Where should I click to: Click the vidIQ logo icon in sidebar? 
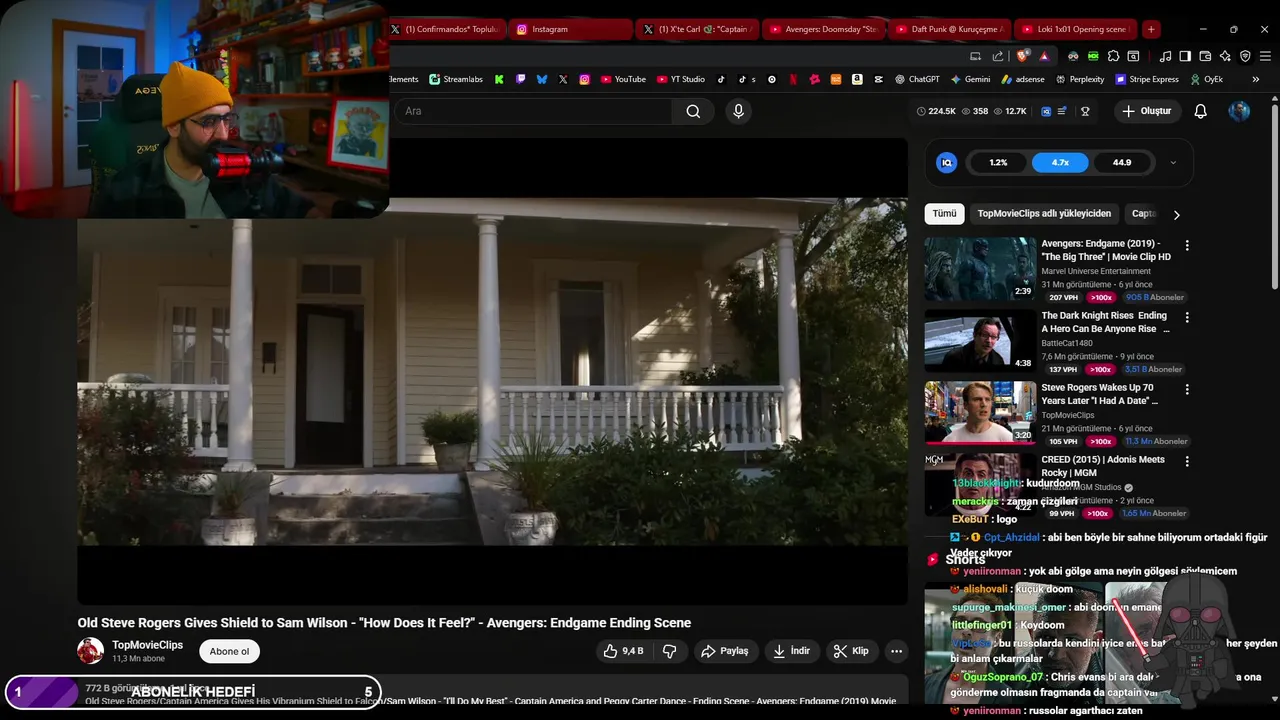point(946,162)
